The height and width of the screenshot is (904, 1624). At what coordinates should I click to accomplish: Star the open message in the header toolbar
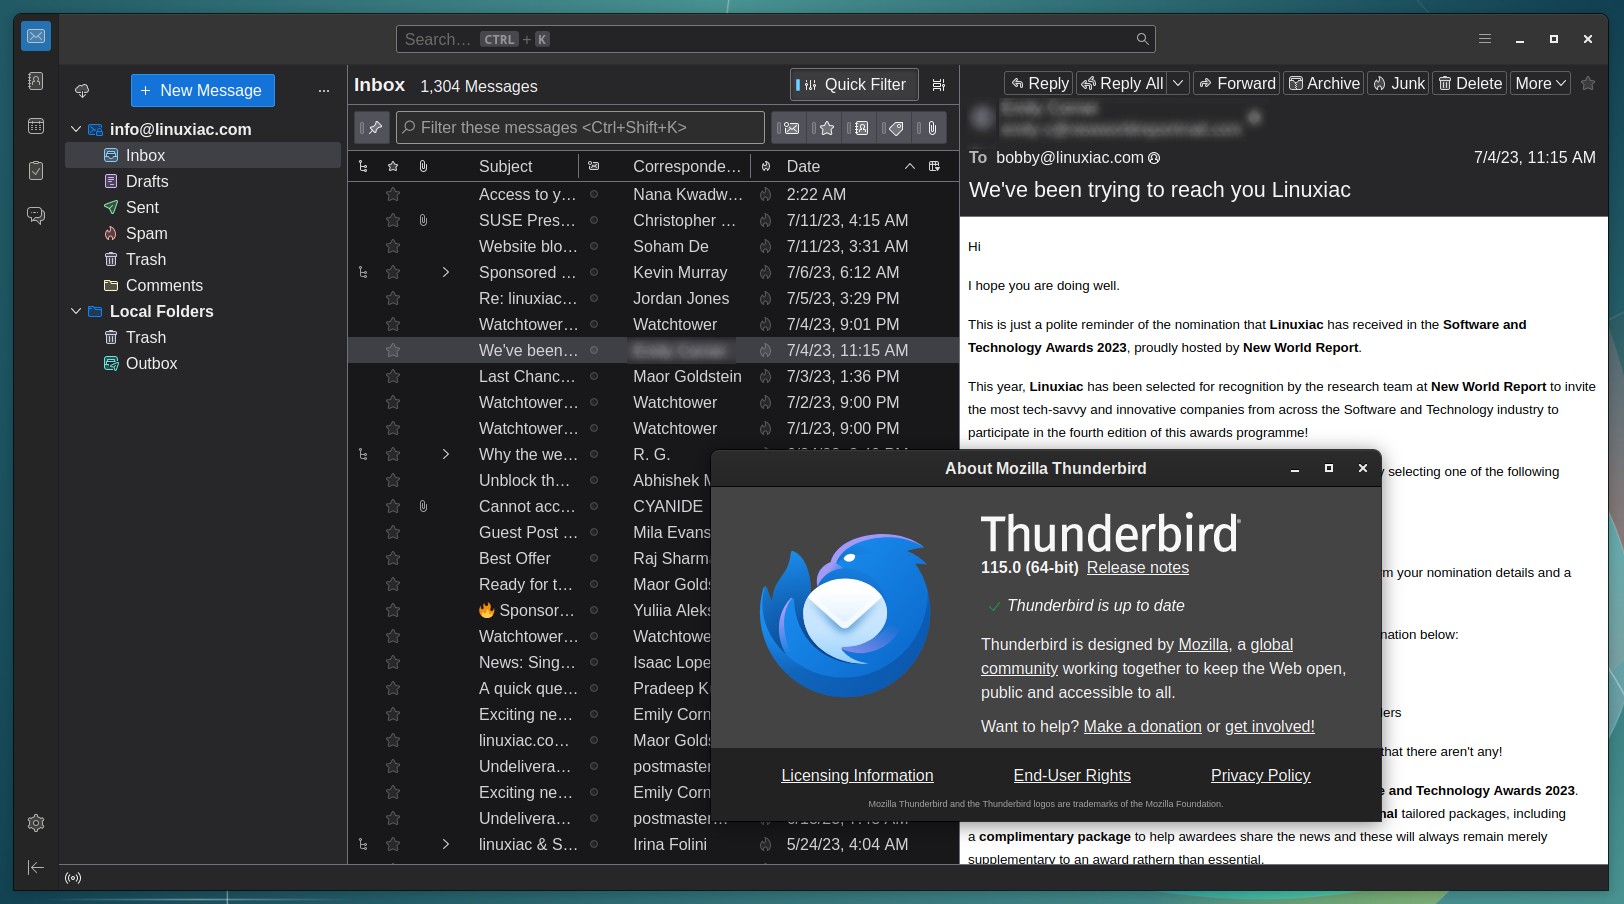(1588, 83)
